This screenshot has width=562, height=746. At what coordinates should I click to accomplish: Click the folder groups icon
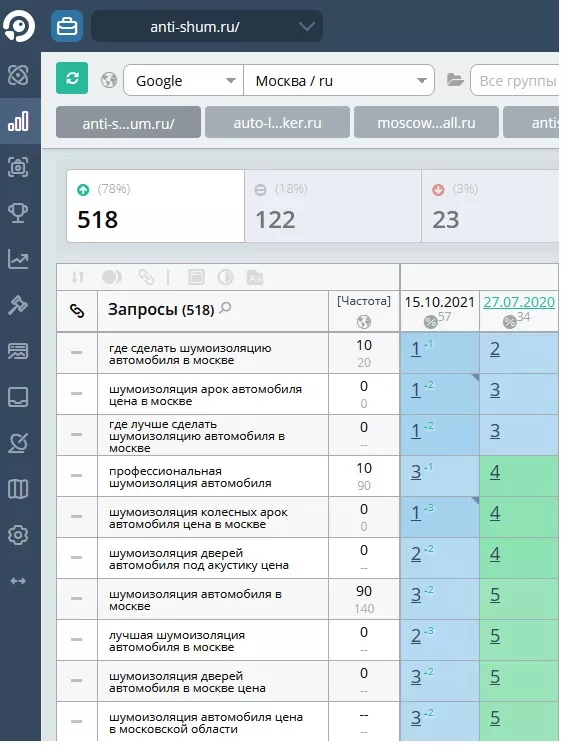click(x=455, y=80)
